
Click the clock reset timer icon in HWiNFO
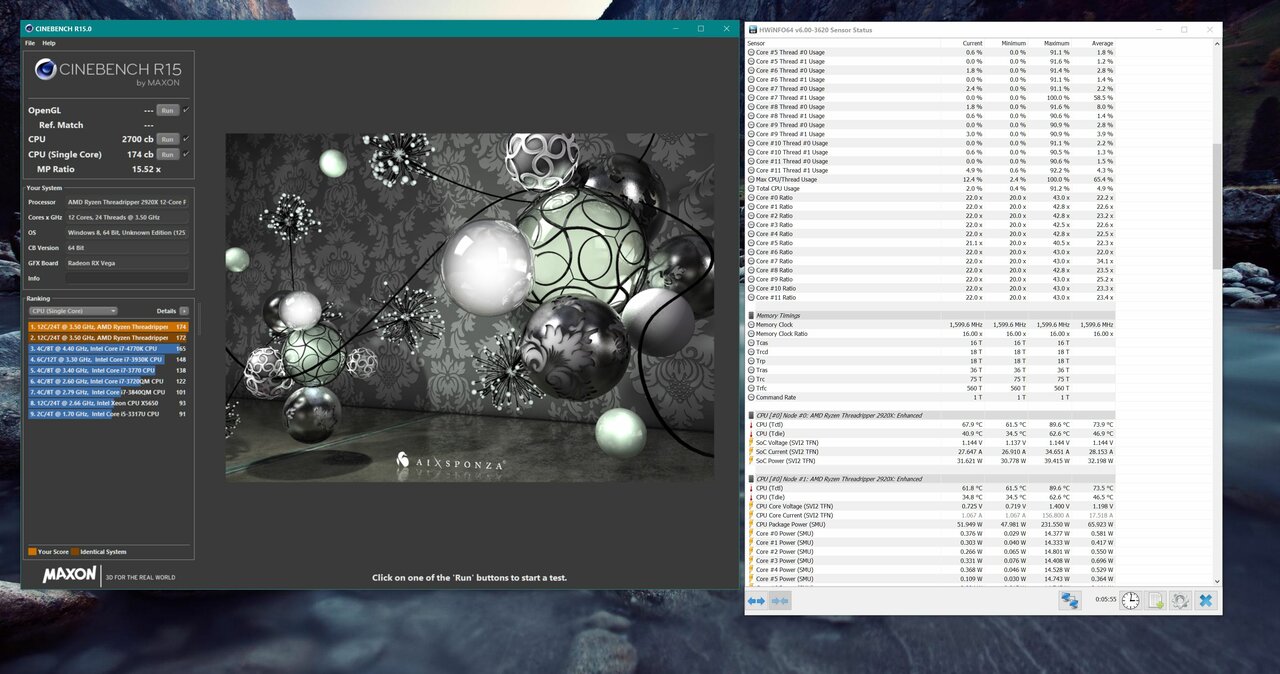pos(1130,600)
